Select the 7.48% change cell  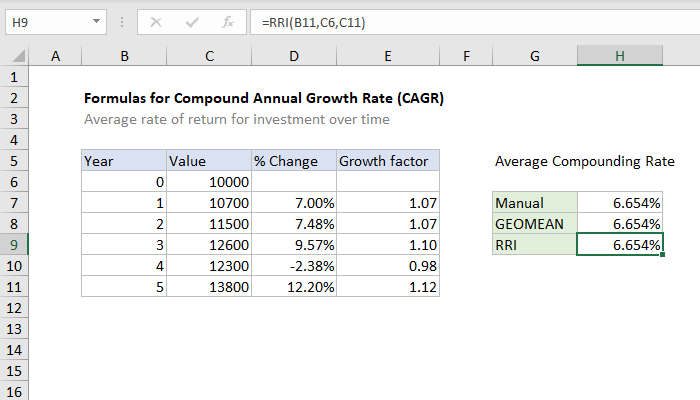pos(294,224)
